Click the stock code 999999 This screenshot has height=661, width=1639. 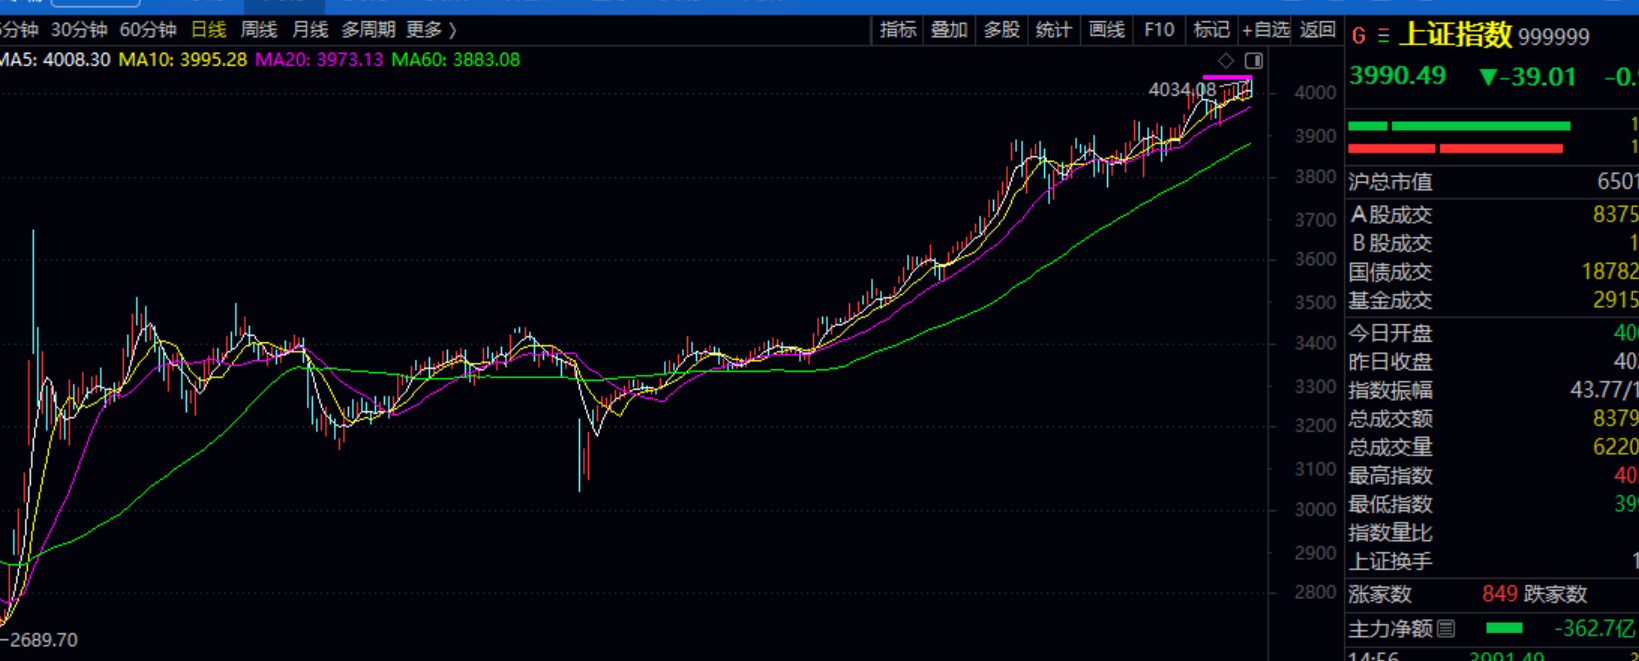(x=1553, y=38)
